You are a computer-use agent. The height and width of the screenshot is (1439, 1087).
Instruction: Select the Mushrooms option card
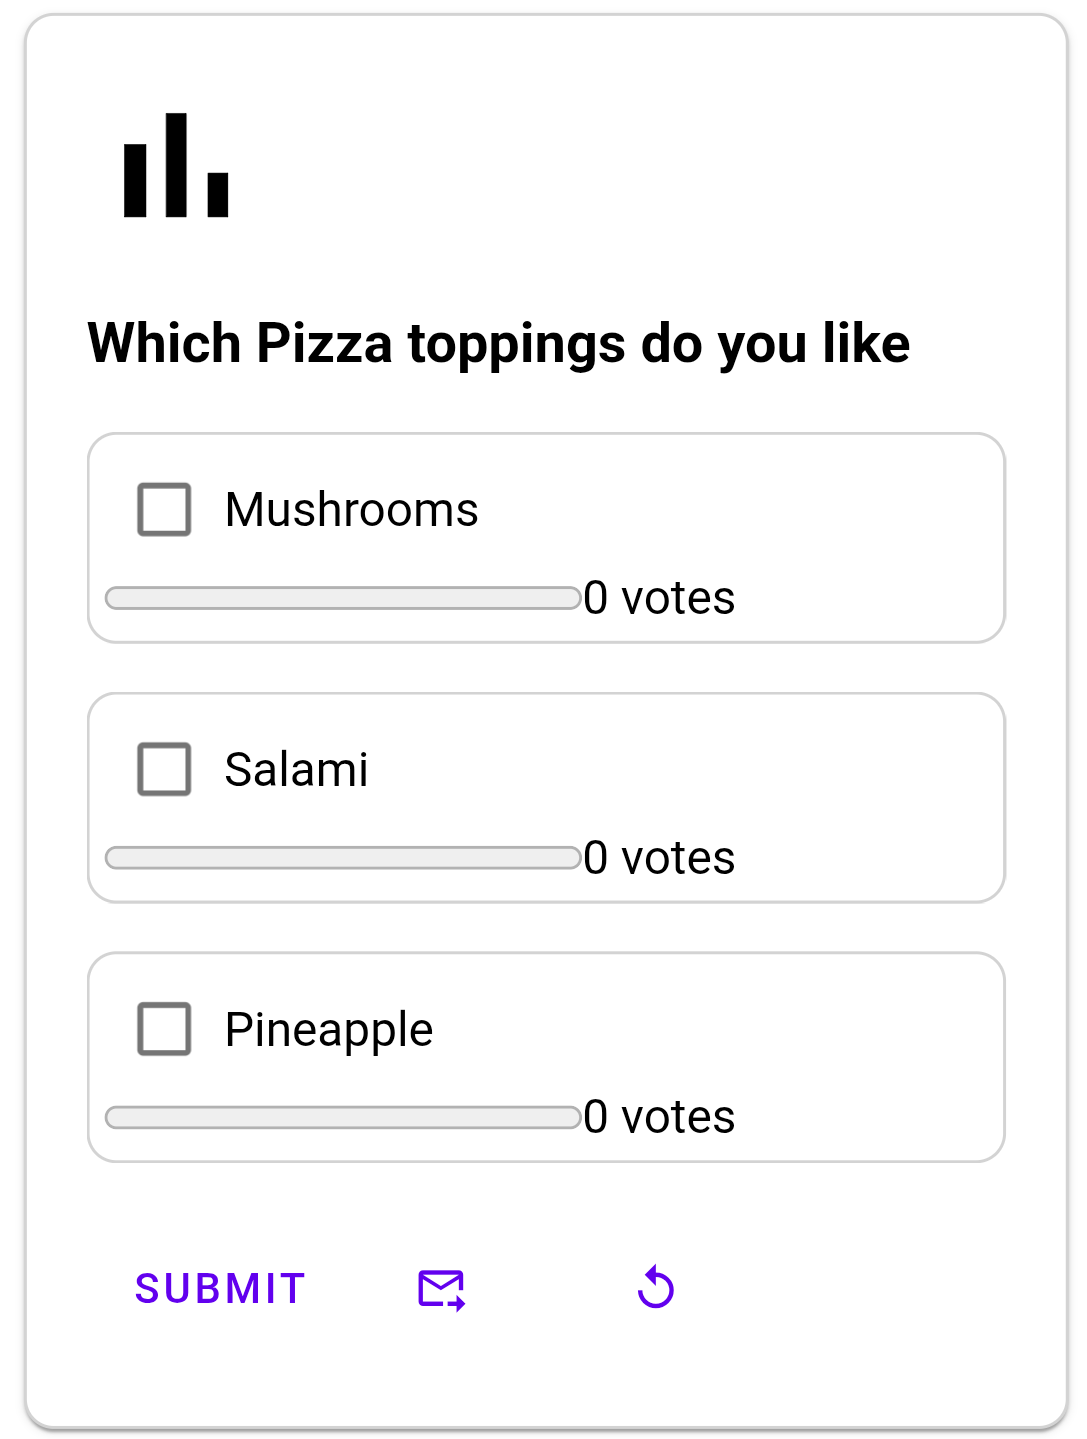546,536
